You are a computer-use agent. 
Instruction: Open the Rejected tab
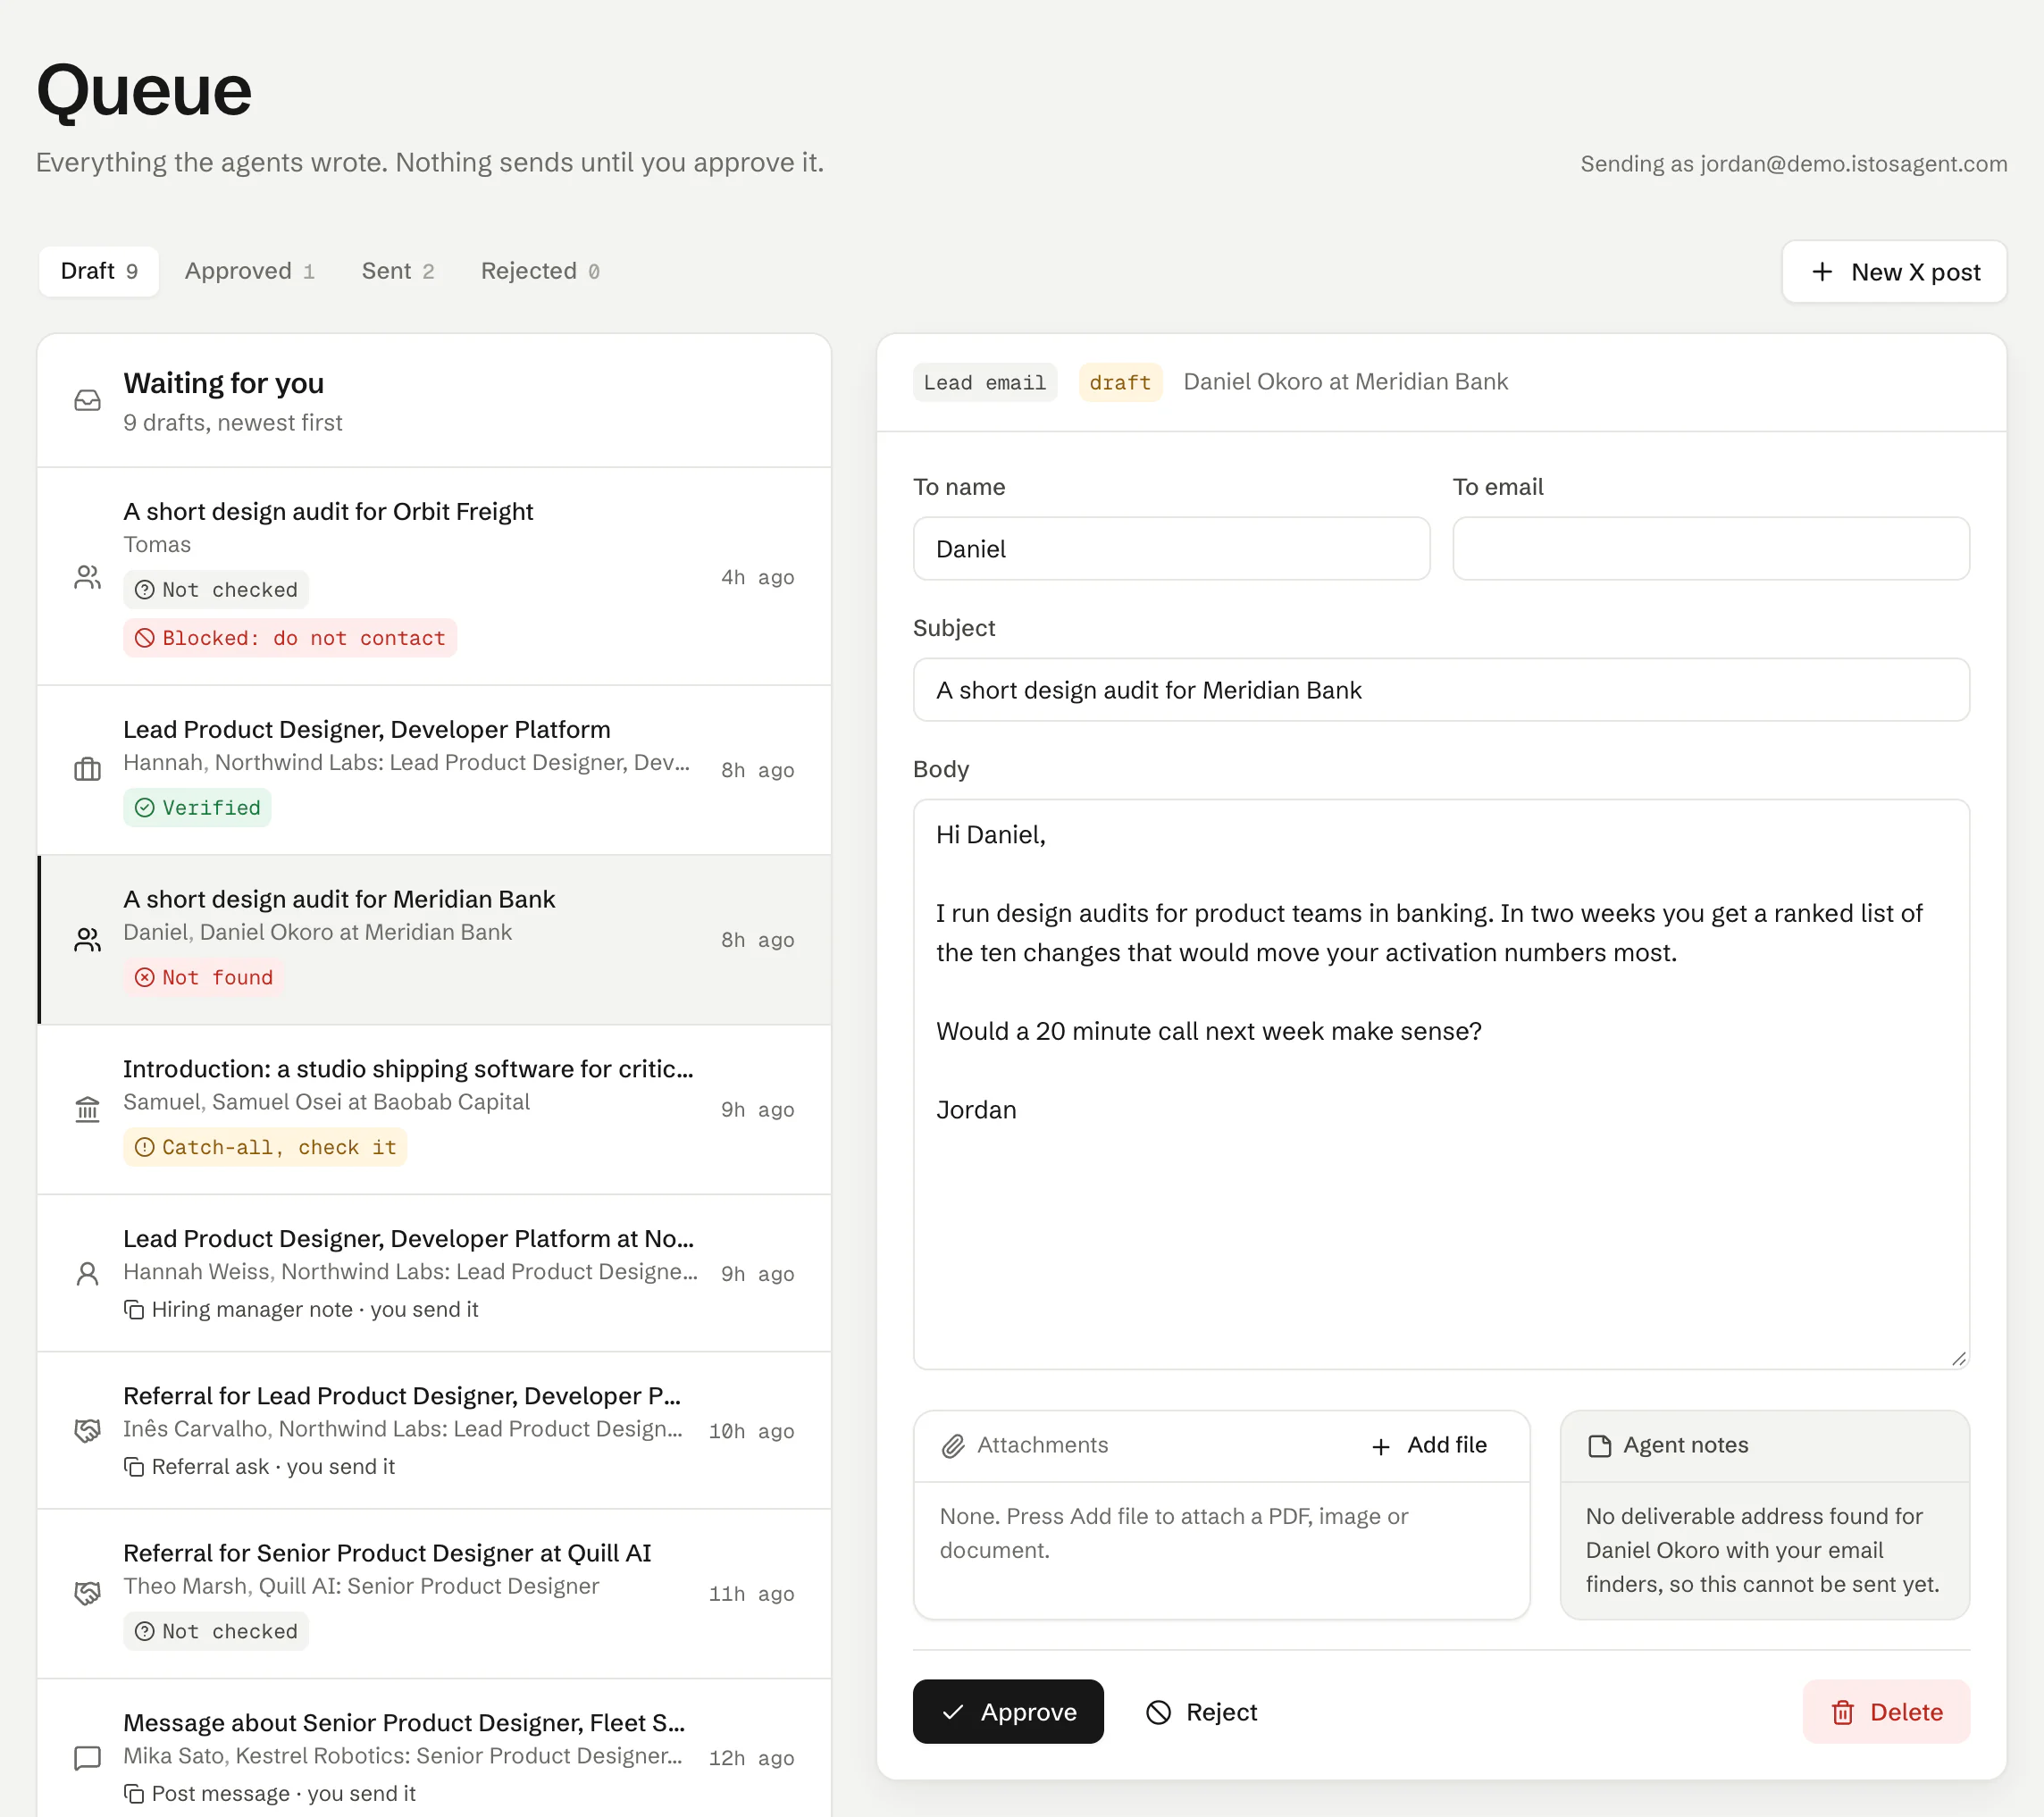tap(540, 271)
